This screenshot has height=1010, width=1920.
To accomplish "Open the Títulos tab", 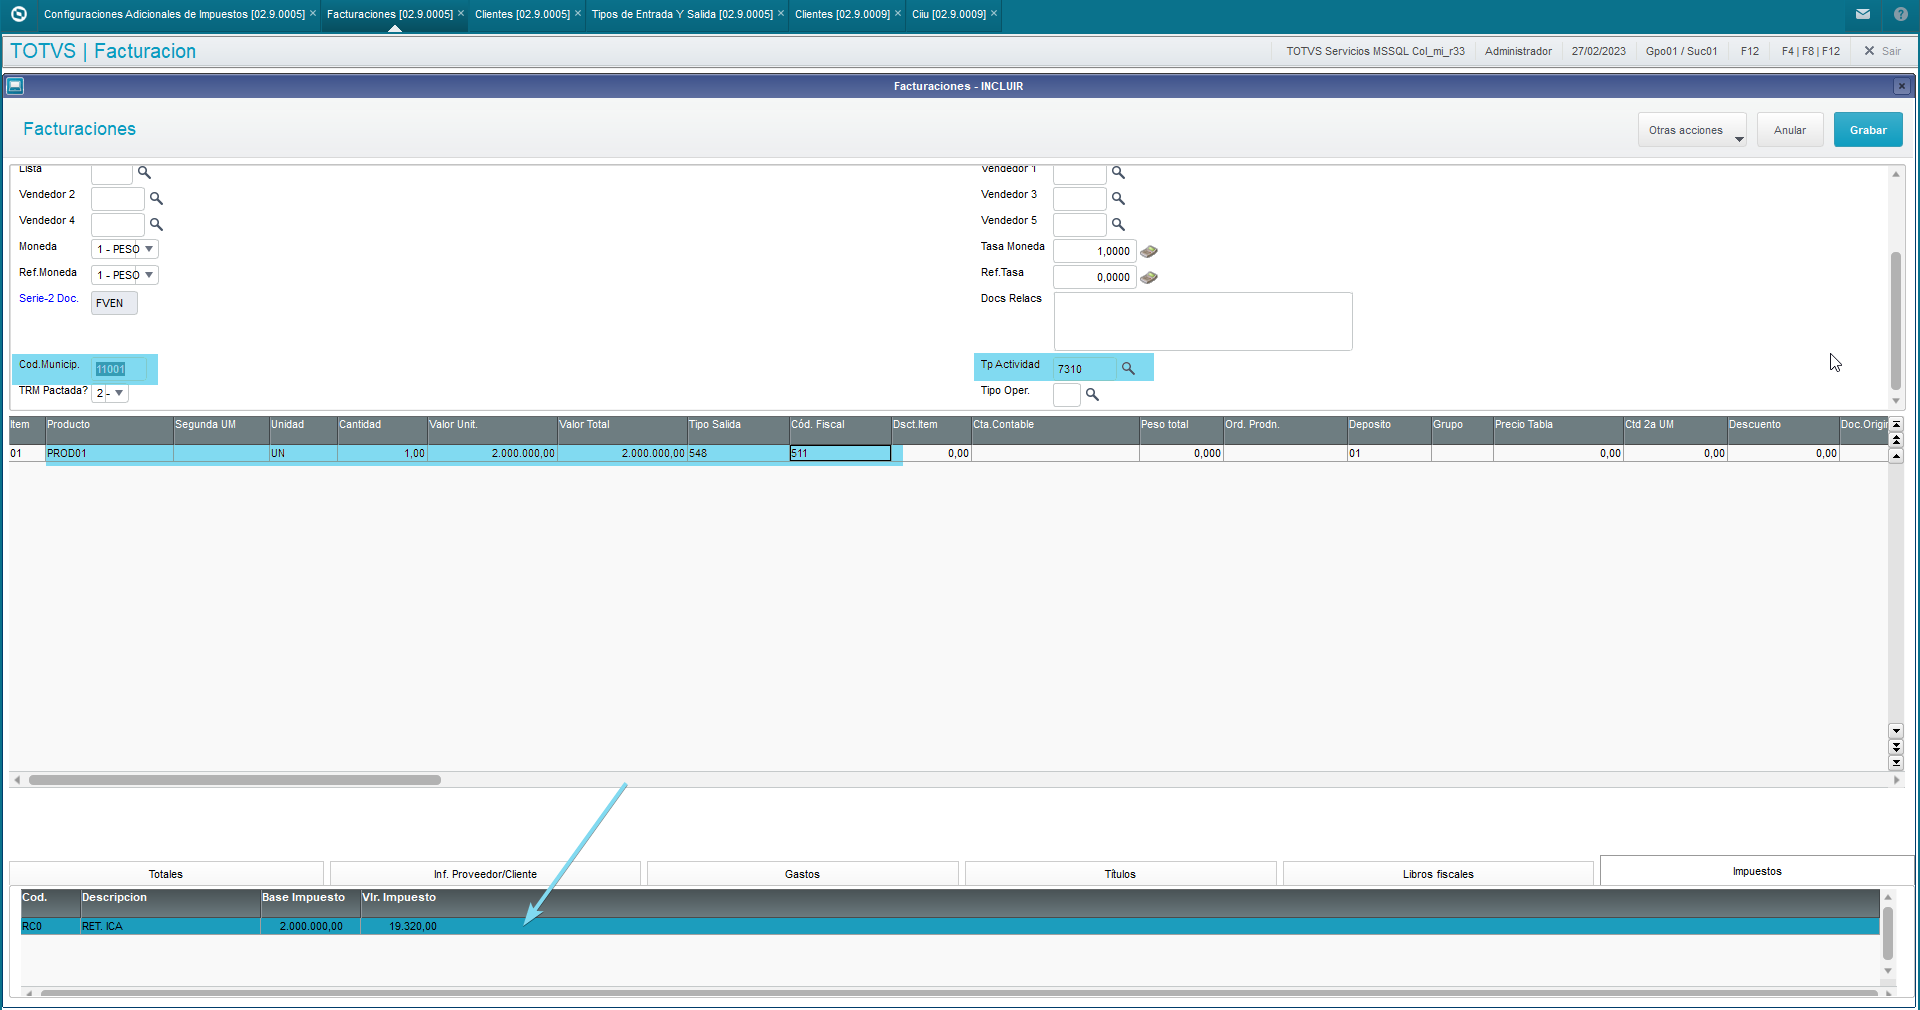I will [x=1120, y=874].
